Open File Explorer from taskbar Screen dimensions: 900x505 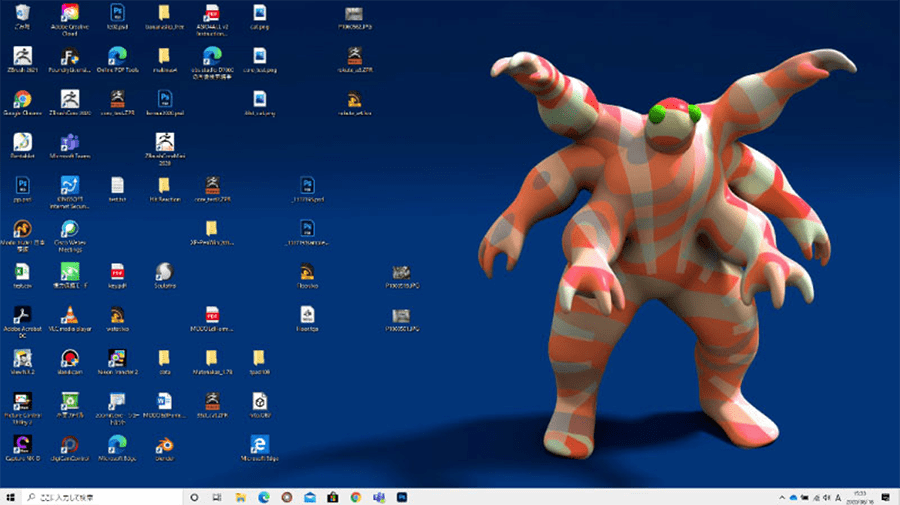click(240, 497)
